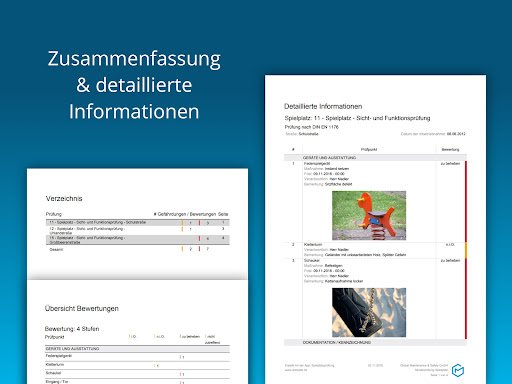The height and width of the screenshot is (384, 512).
Task: Select row '11 - Spielplatz' in Verzeichnis table
Action: pos(138,222)
